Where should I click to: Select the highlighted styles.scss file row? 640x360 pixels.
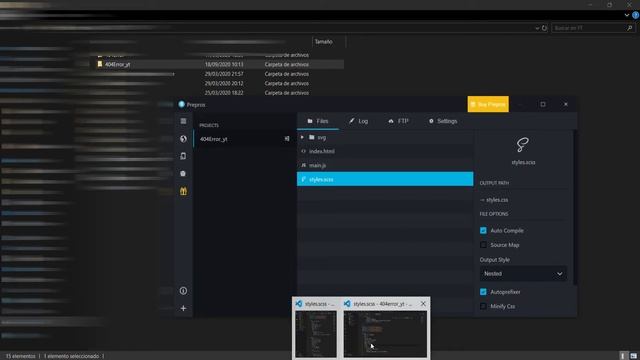pos(385,179)
